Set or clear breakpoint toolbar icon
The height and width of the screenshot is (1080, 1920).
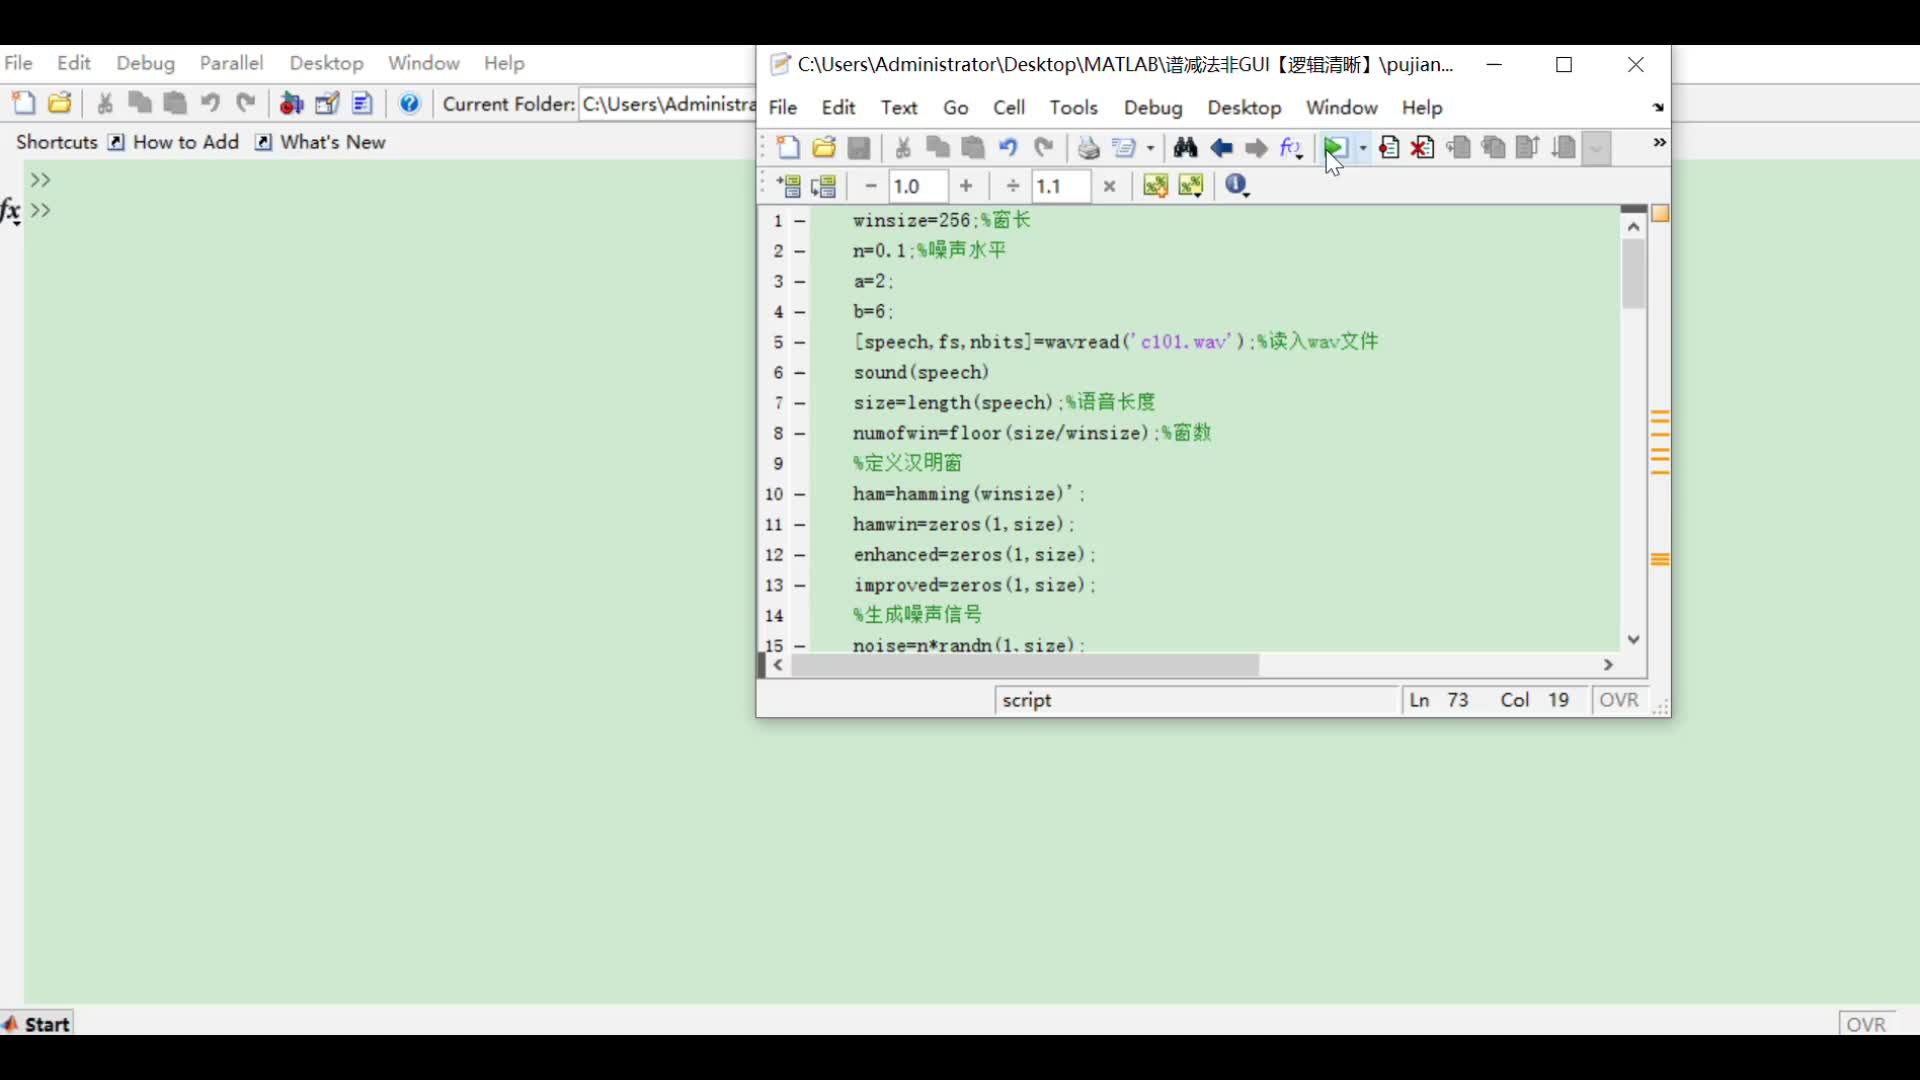tap(1389, 148)
